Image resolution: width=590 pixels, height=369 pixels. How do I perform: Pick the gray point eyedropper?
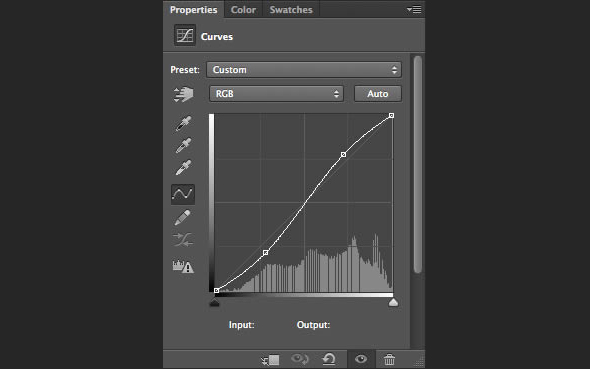click(x=183, y=146)
